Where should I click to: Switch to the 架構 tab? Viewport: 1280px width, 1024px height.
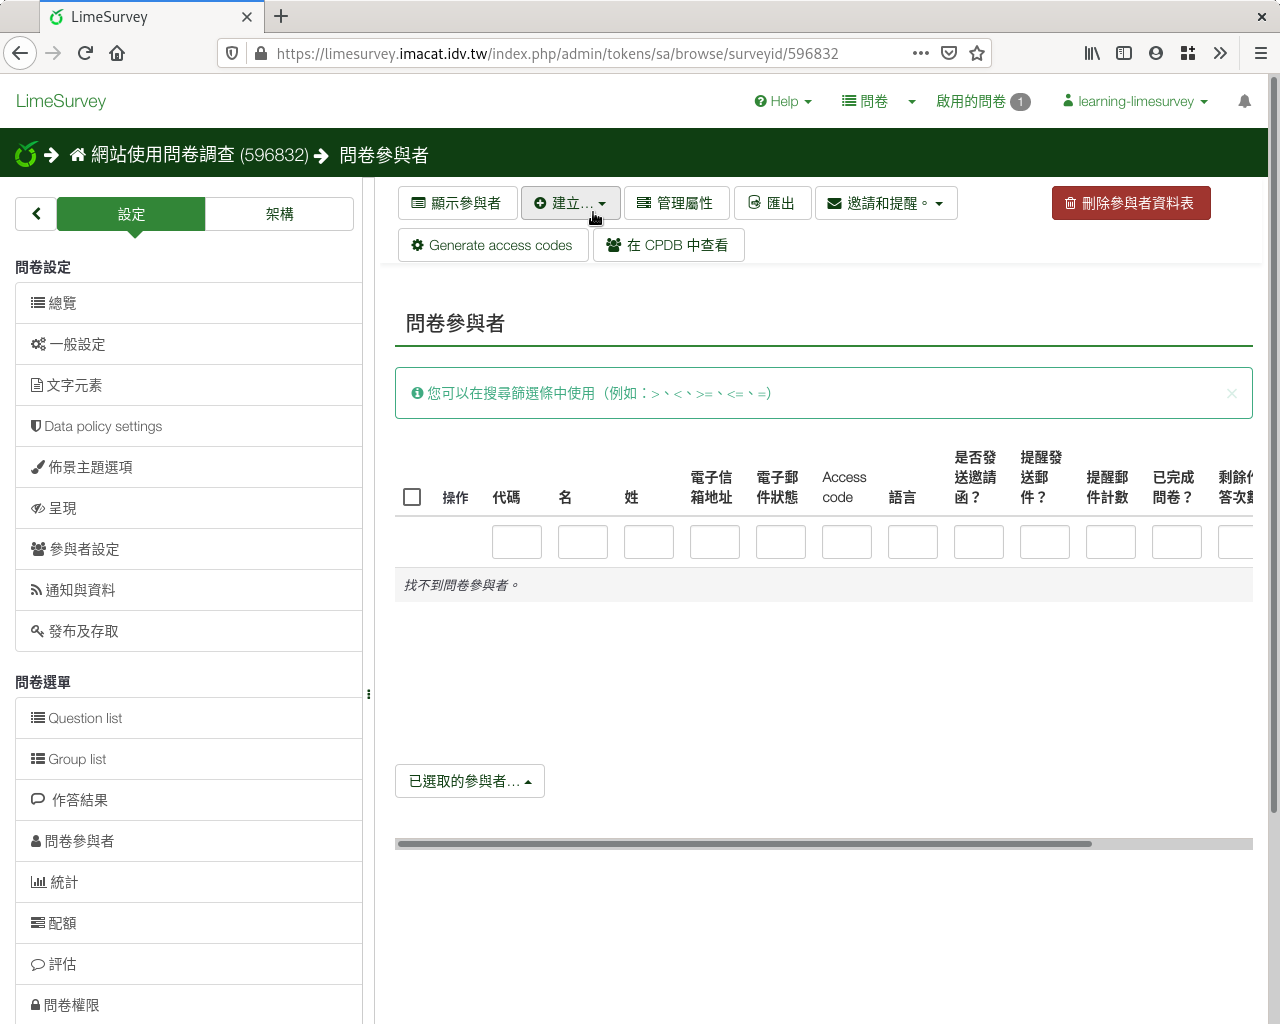pyautogui.click(x=279, y=214)
